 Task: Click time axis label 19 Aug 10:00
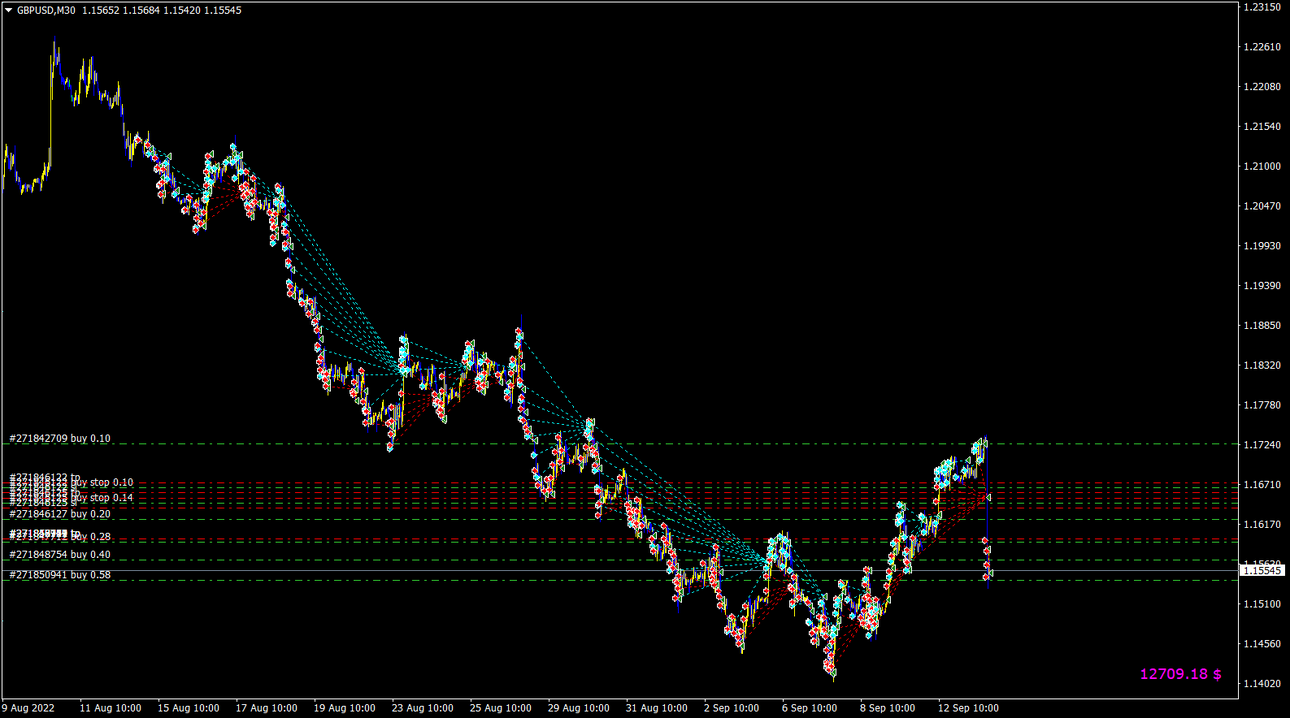[x=345, y=708]
